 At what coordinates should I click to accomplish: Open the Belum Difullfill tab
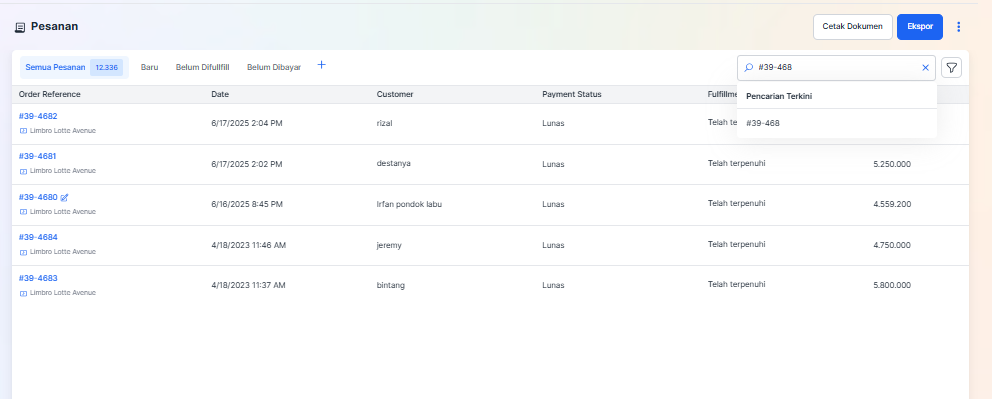[x=202, y=67]
